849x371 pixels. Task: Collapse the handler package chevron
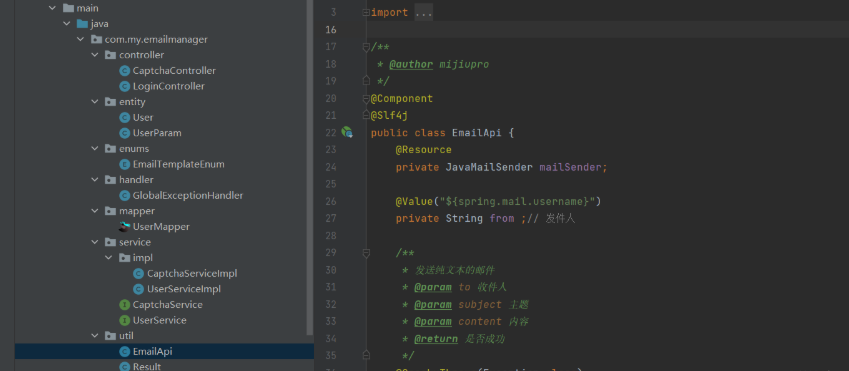point(95,180)
